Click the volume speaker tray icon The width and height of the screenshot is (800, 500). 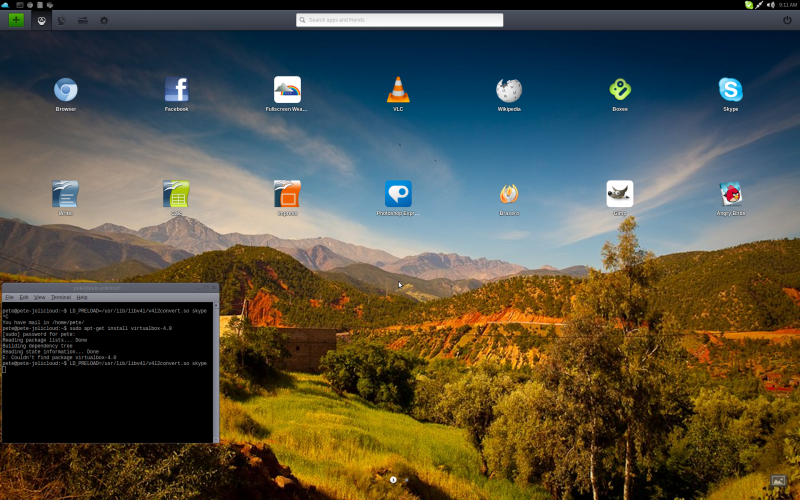pyautogui.click(x=770, y=5)
